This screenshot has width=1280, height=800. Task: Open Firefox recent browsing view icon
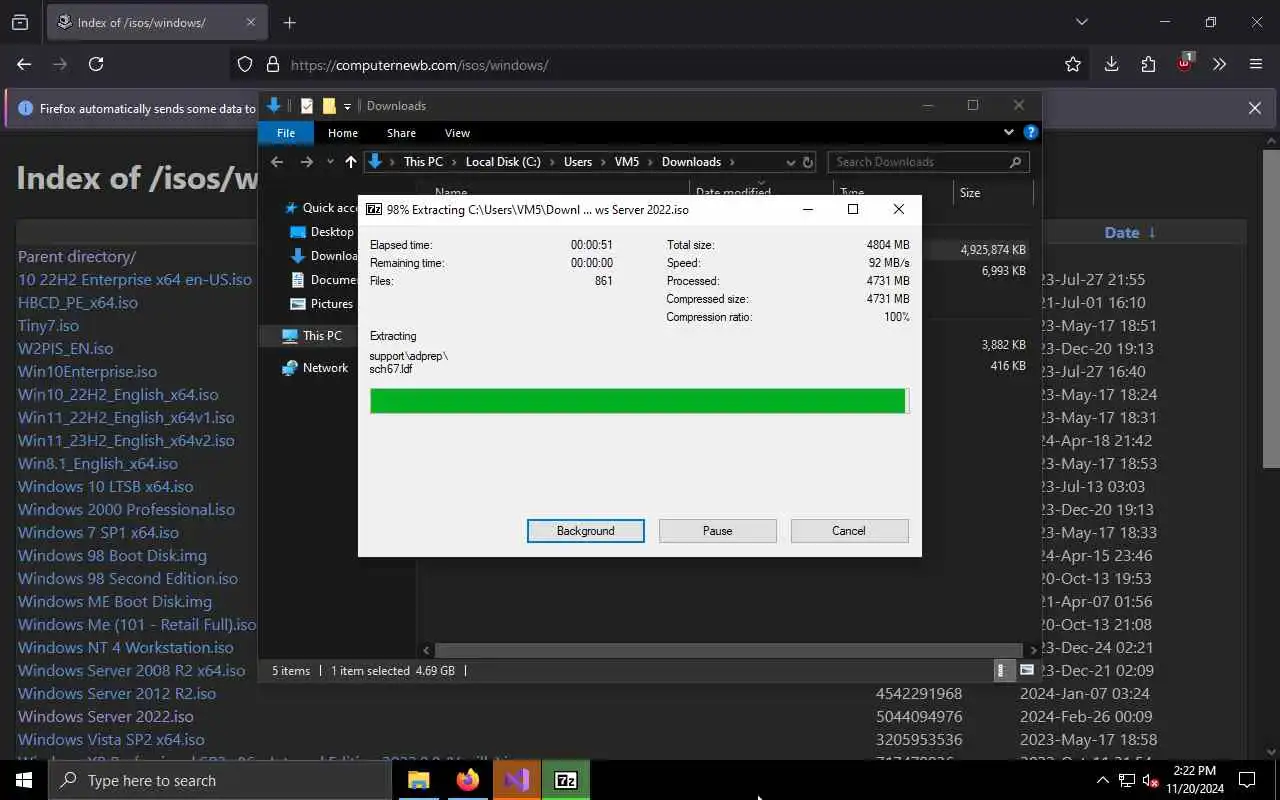(x=20, y=22)
